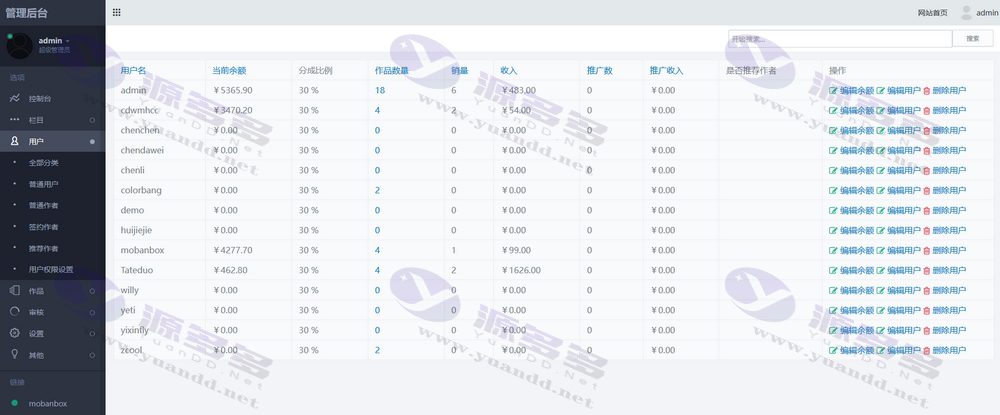This screenshot has height=415, width=1000.
Task: Open 控制台 dashboard icon in sidebar
Action: coord(15,99)
